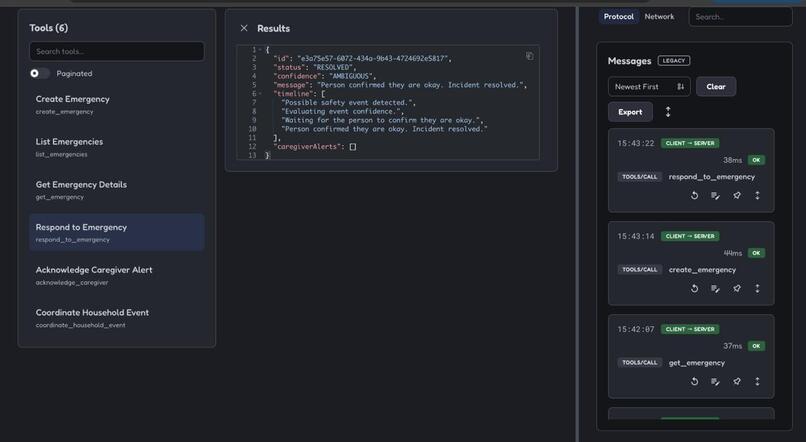Click the TOOLS/CALL tag beside create_emergency

point(639,270)
